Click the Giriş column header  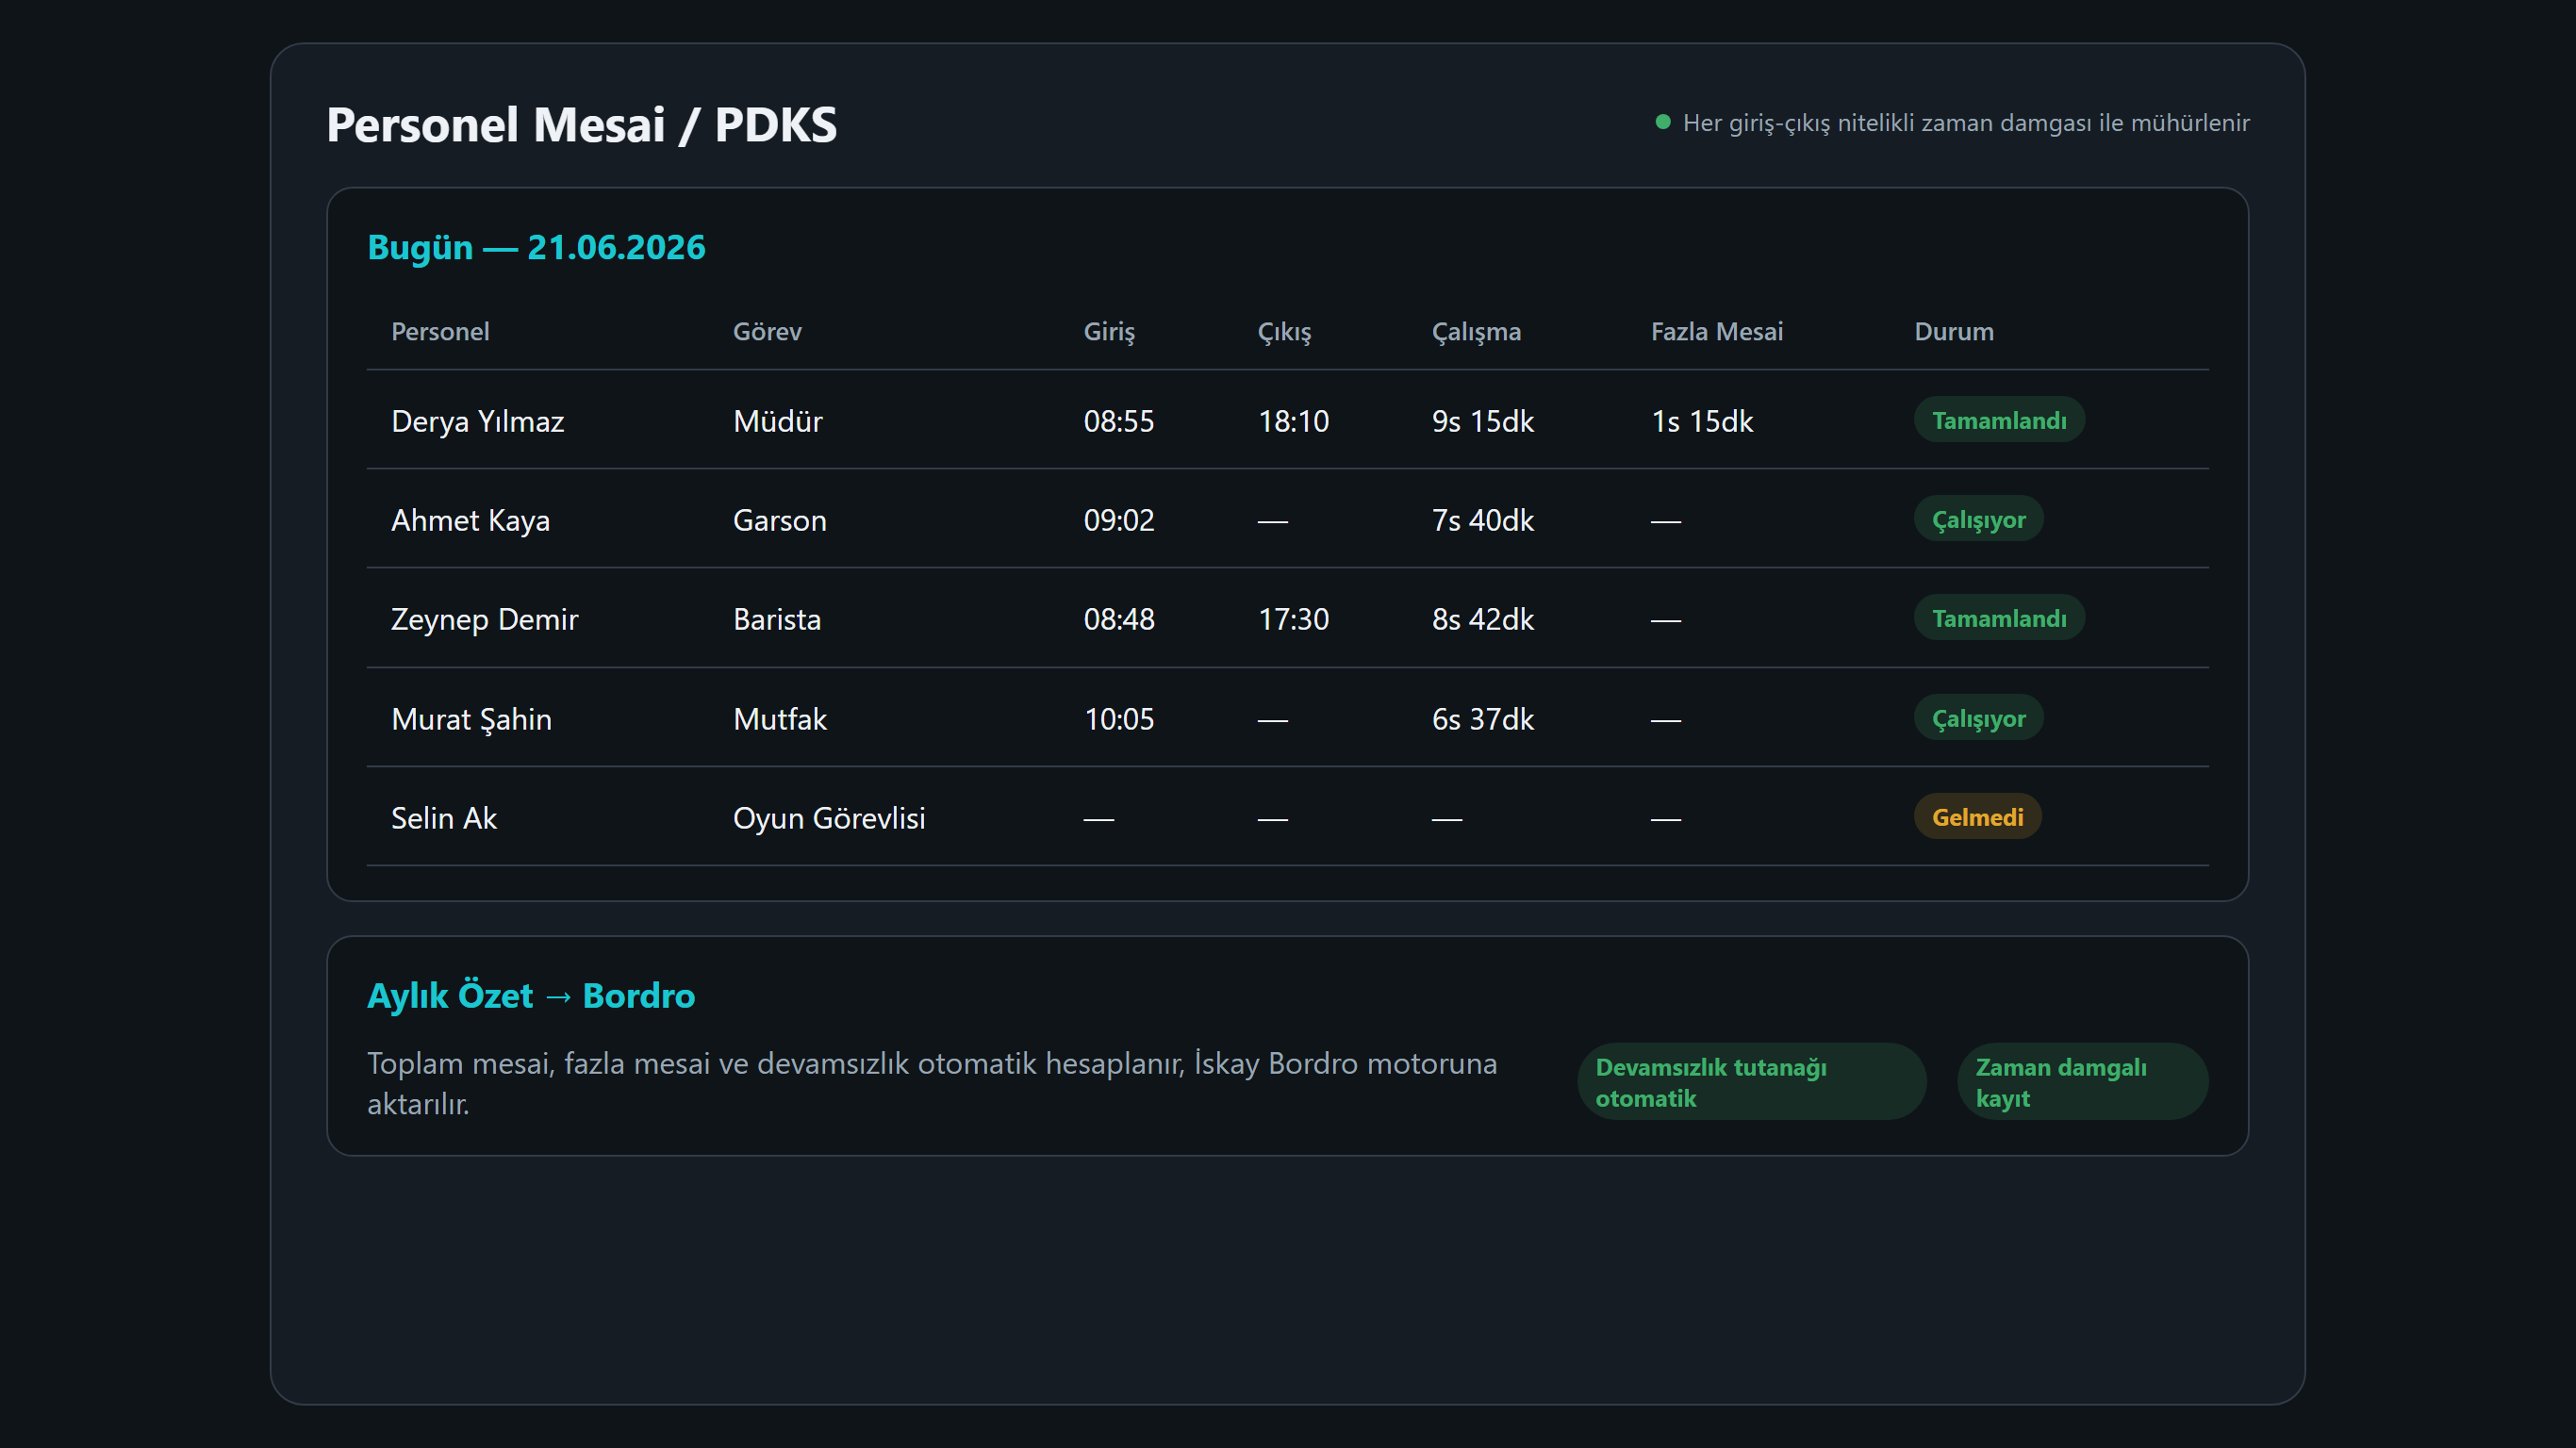point(1109,331)
